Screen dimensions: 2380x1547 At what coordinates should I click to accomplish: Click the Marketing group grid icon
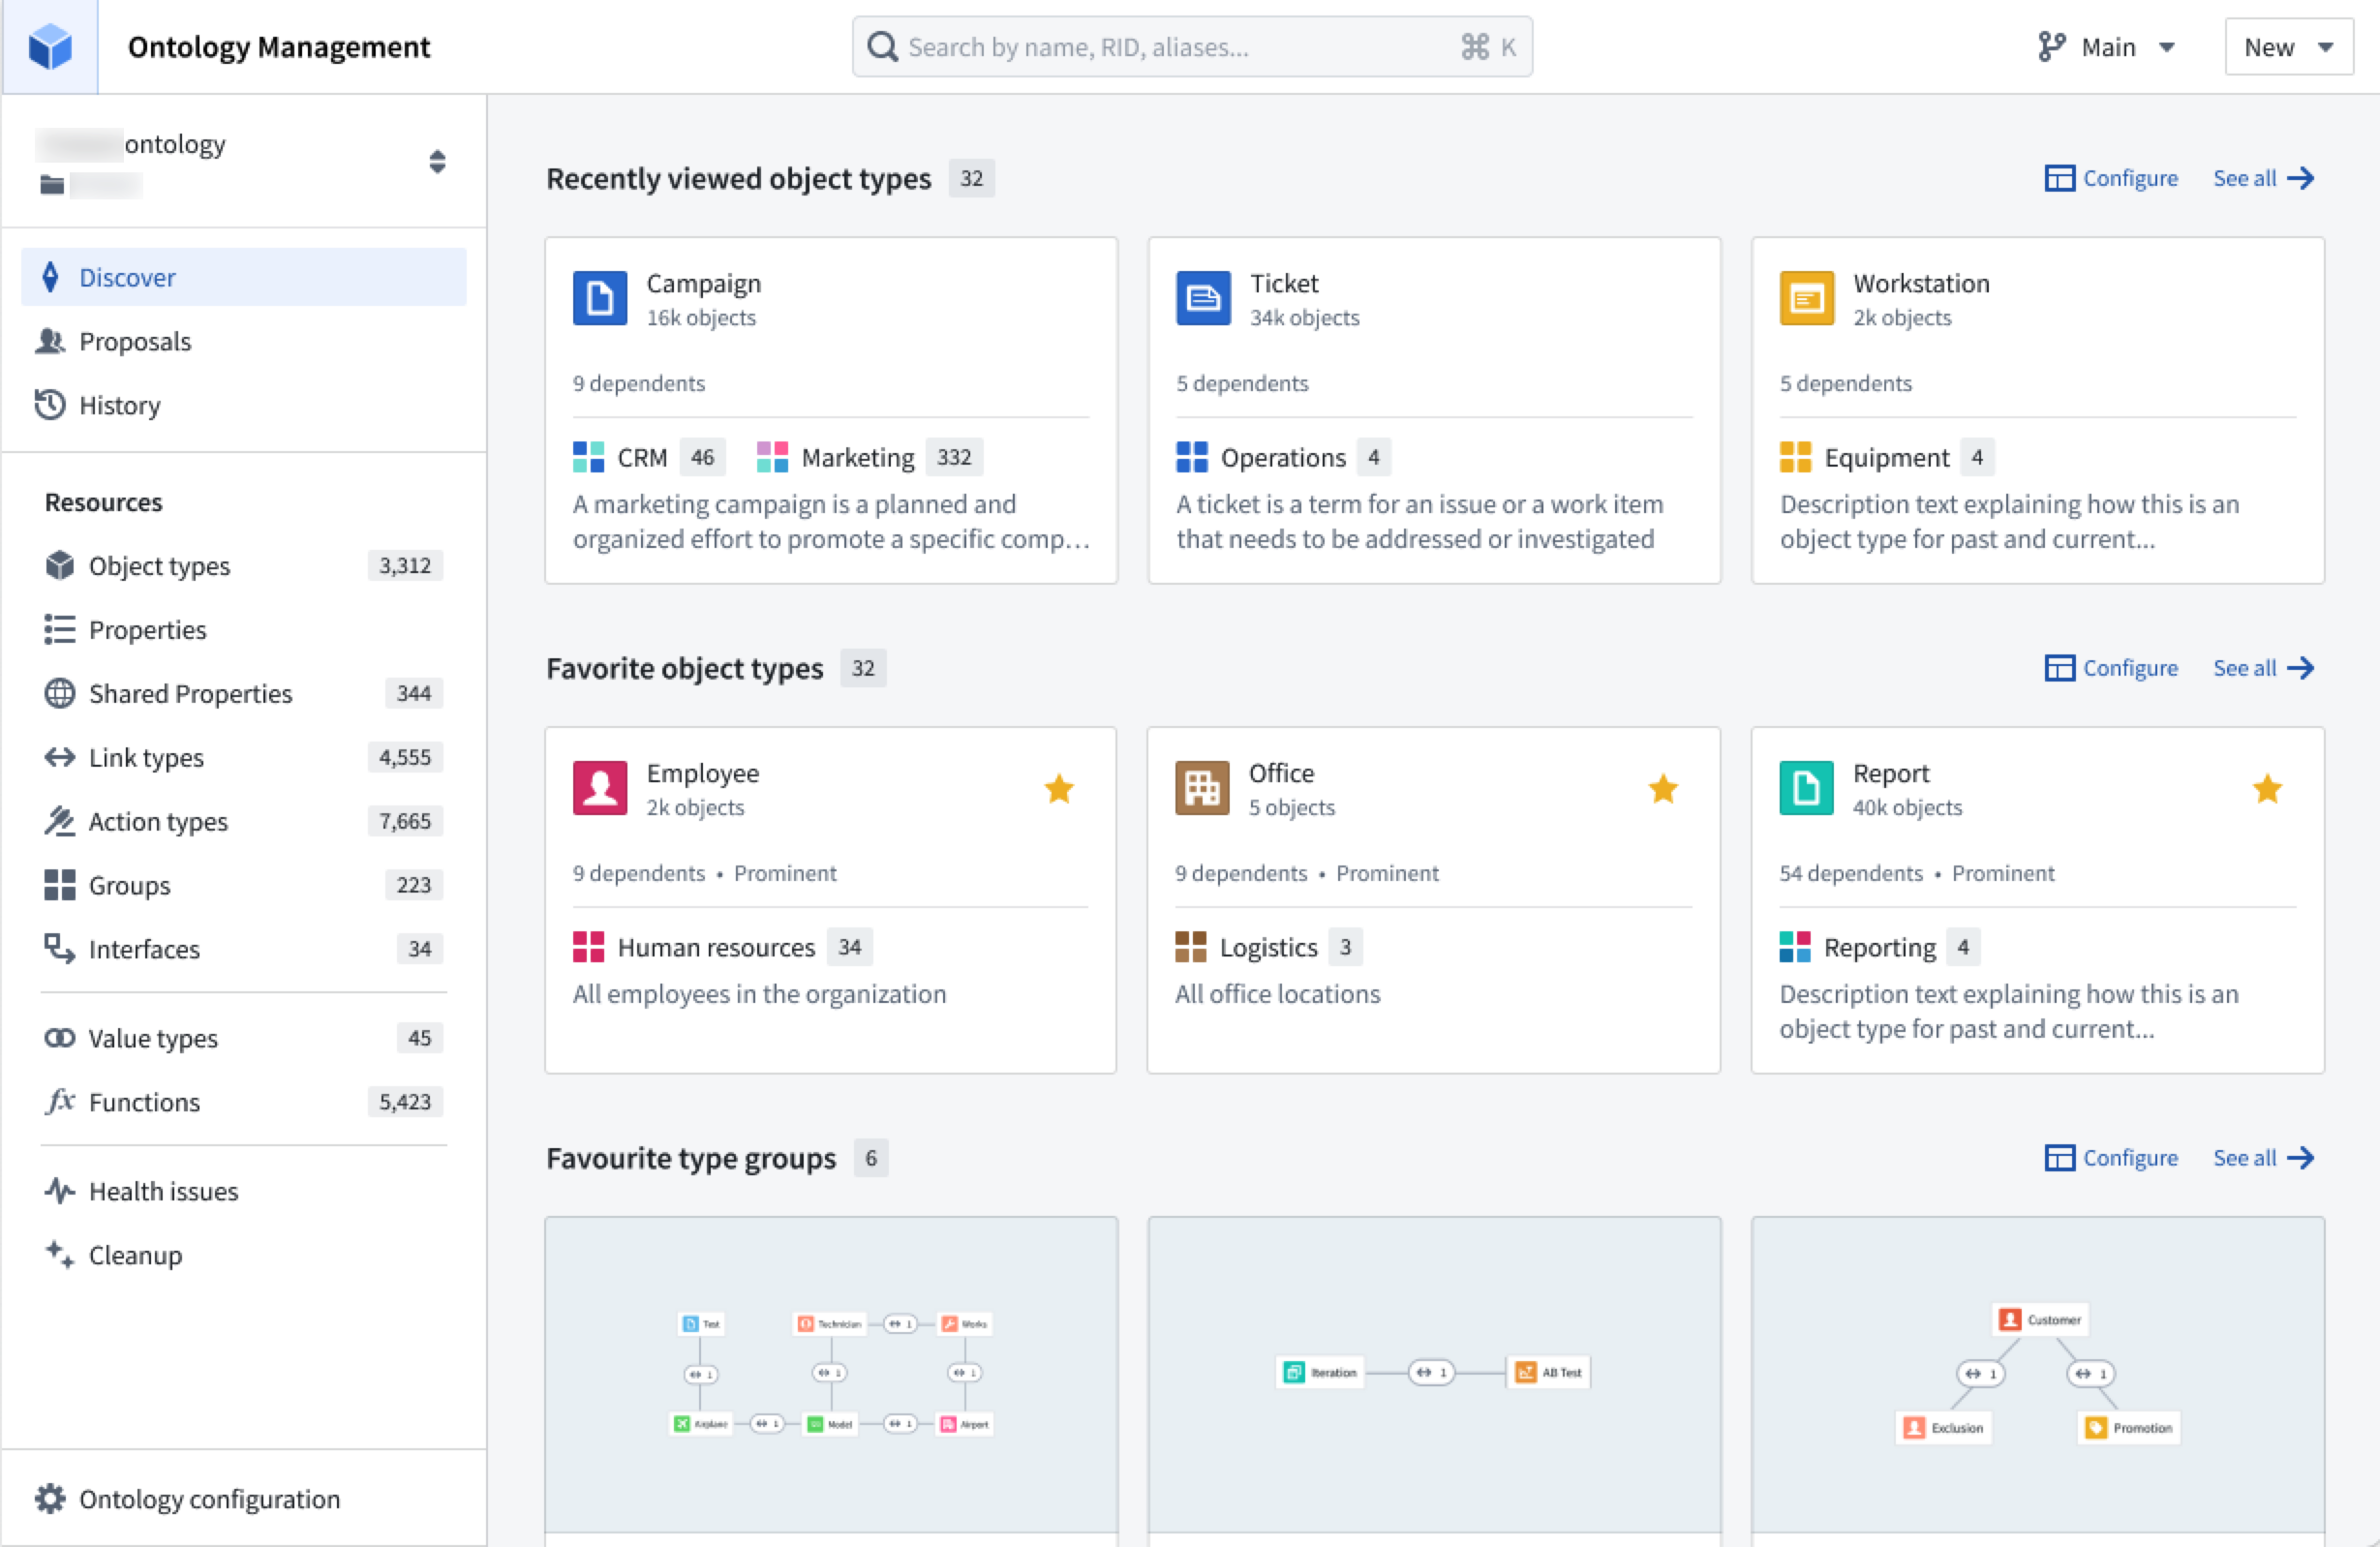point(773,457)
